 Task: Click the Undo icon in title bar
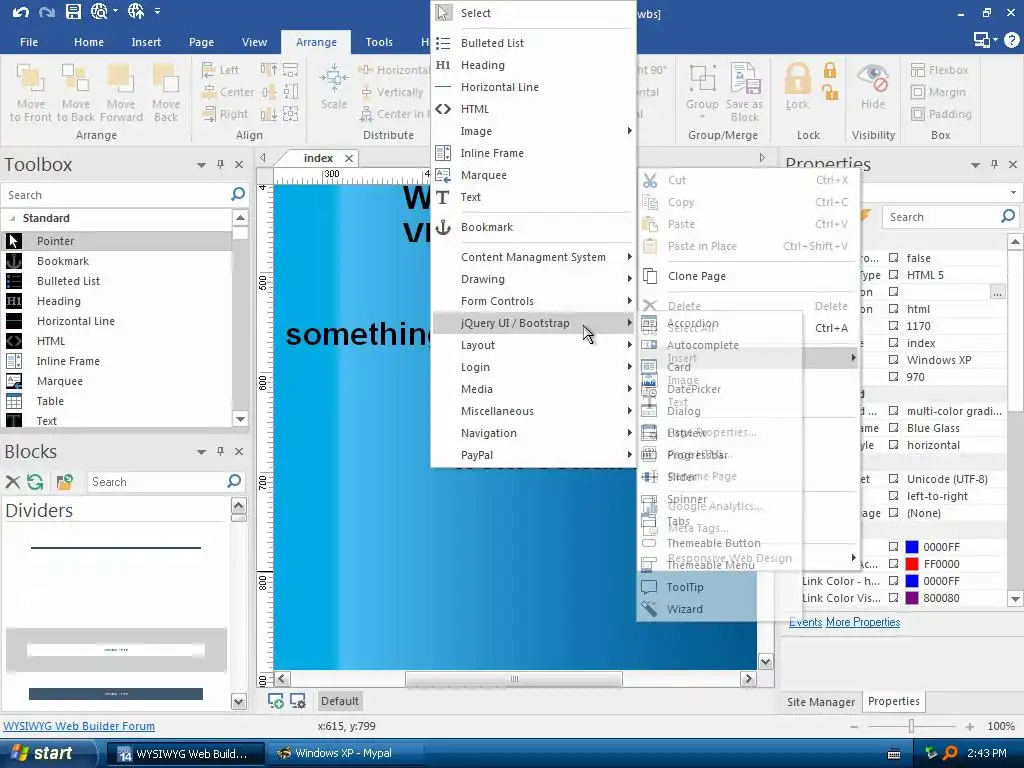click(x=20, y=12)
